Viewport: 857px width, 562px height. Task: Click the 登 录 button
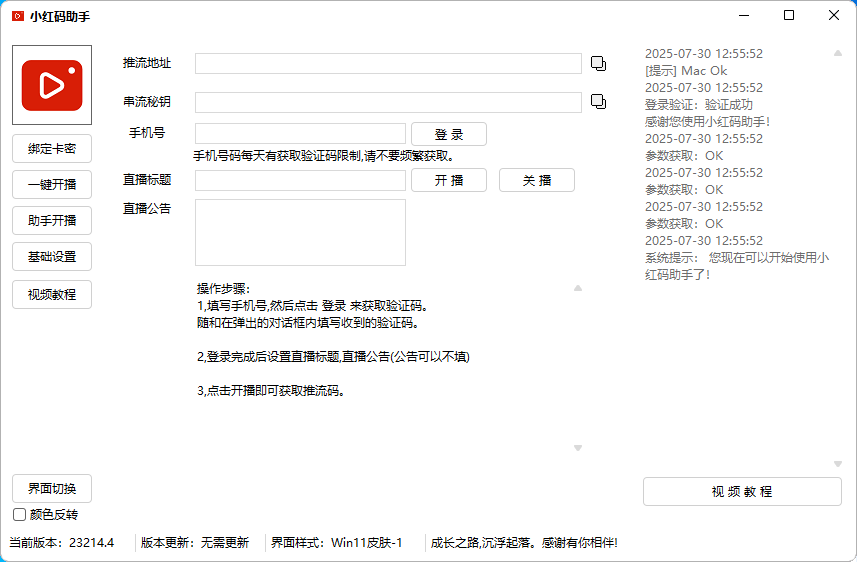[449, 134]
